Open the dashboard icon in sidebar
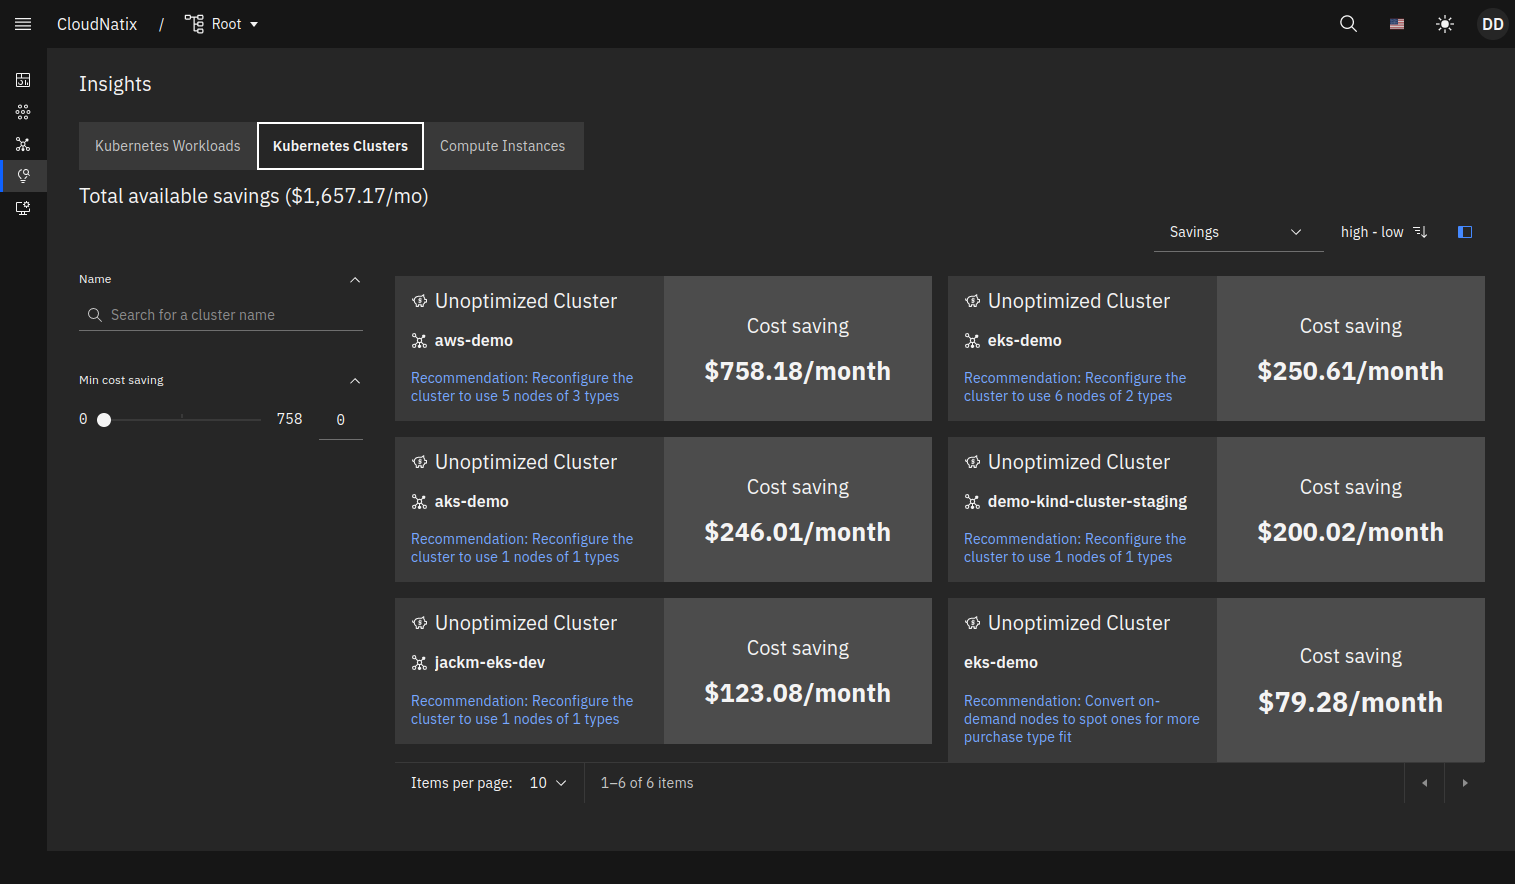 pyautogui.click(x=23, y=80)
